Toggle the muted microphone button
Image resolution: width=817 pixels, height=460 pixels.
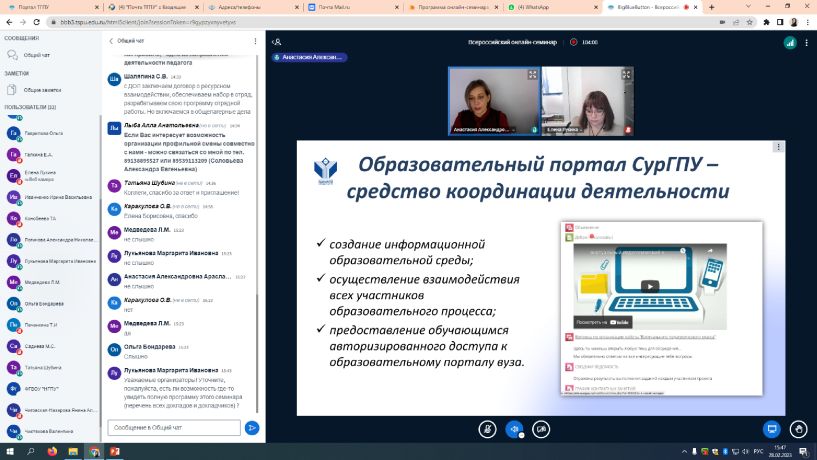coord(487,429)
